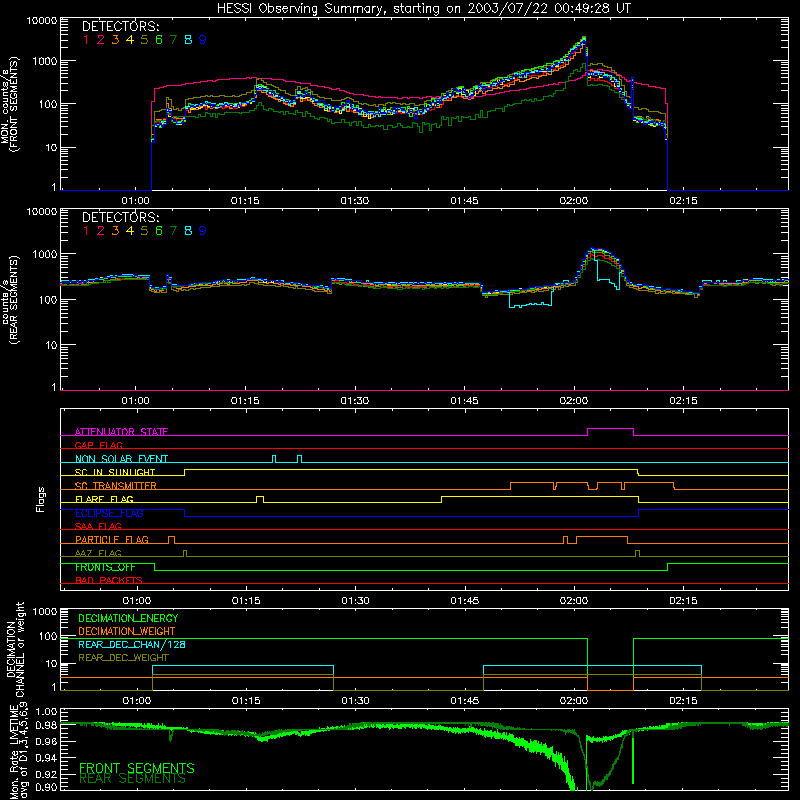Click the vertical 'Flags' axis label
Viewport: 800px width, 800px height.
41,500
